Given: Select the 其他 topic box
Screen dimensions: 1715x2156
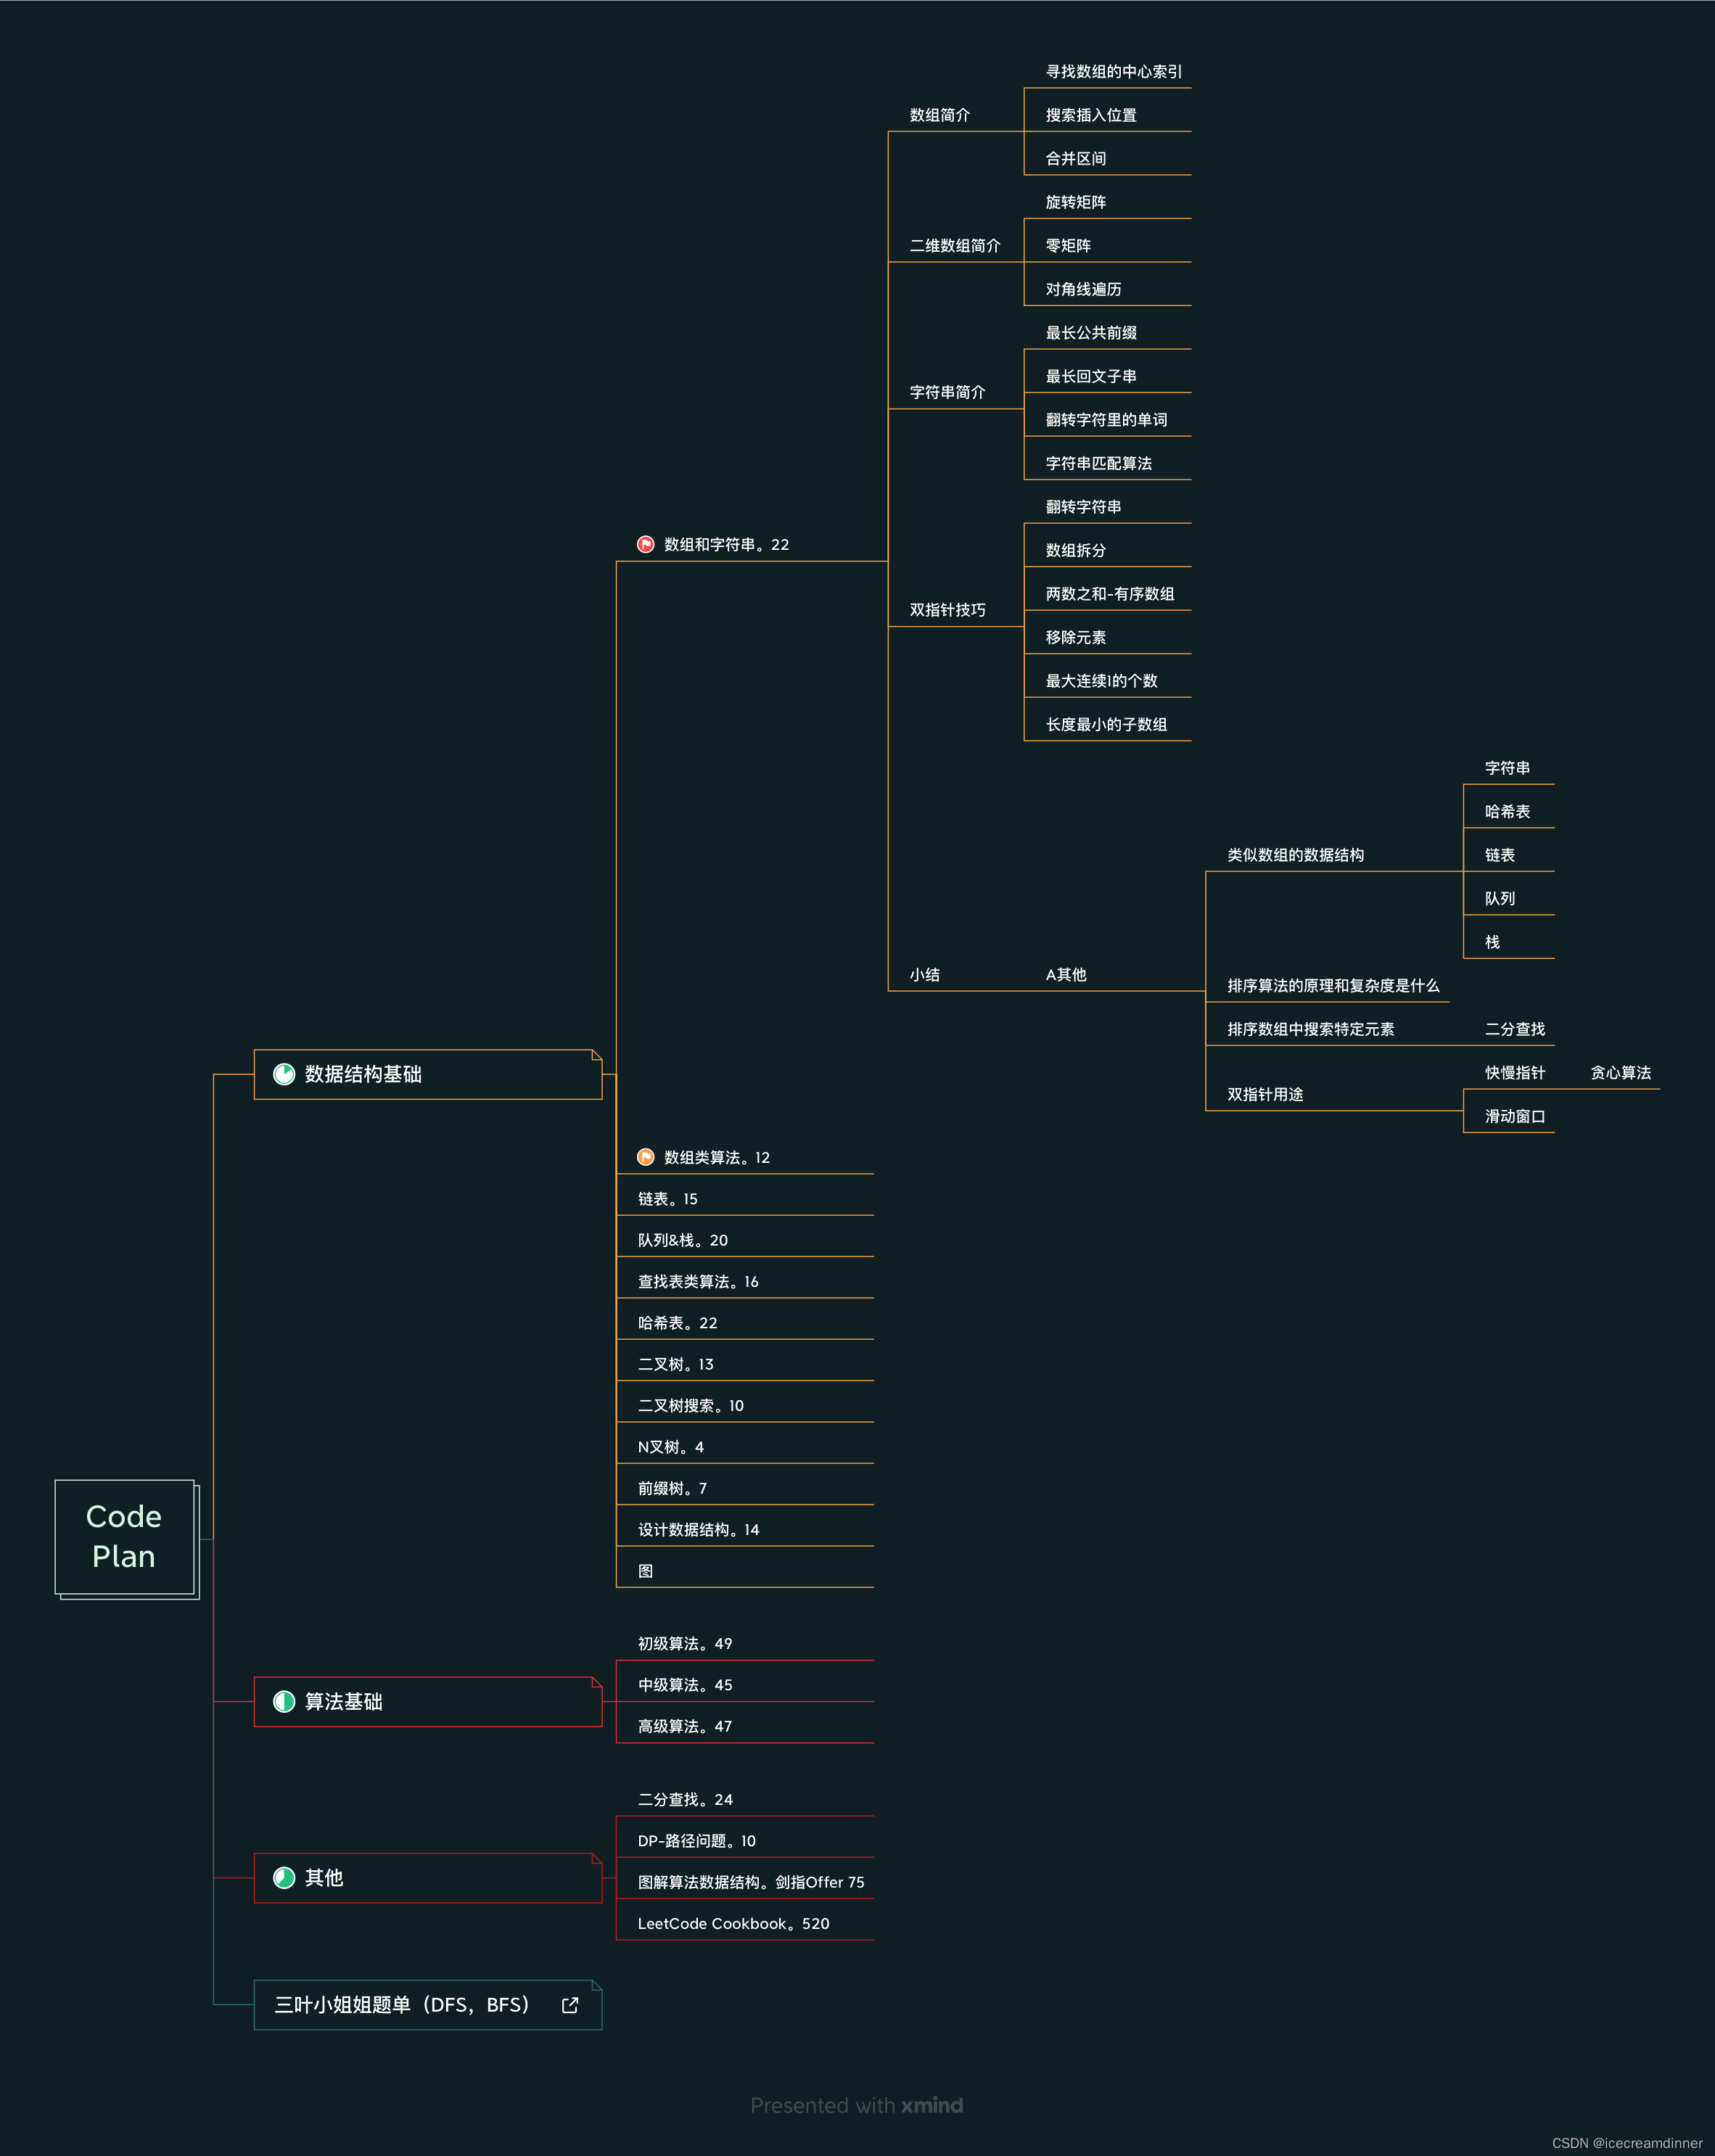Looking at the screenshot, I should (x=428, y=1877).
